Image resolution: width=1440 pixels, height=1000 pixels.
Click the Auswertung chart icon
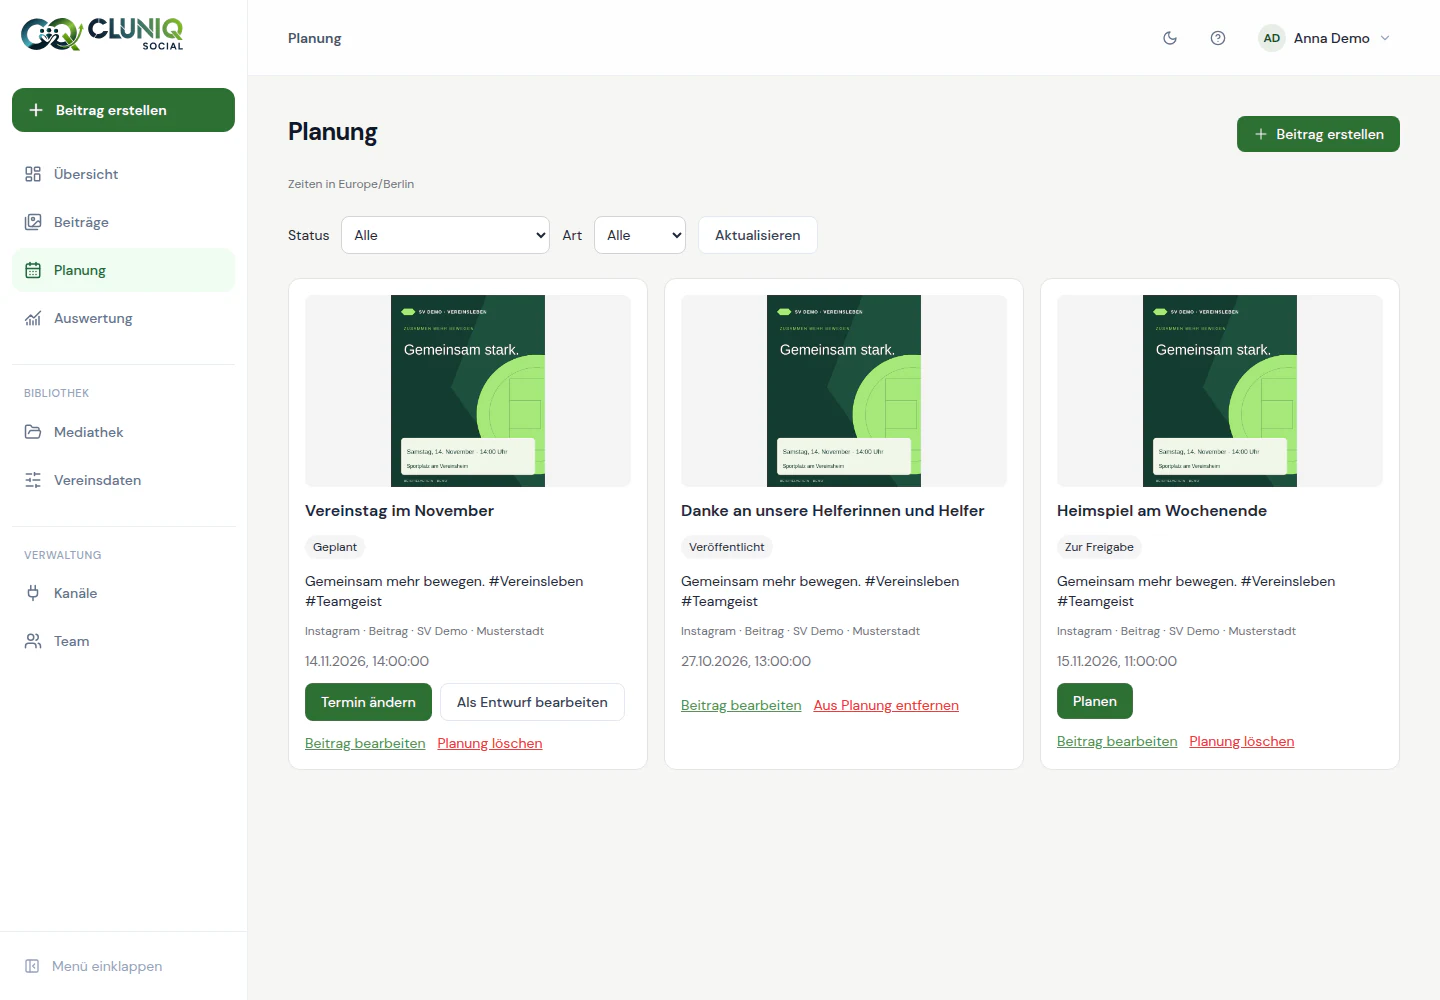pyautogui.click(x=33, y=318)
